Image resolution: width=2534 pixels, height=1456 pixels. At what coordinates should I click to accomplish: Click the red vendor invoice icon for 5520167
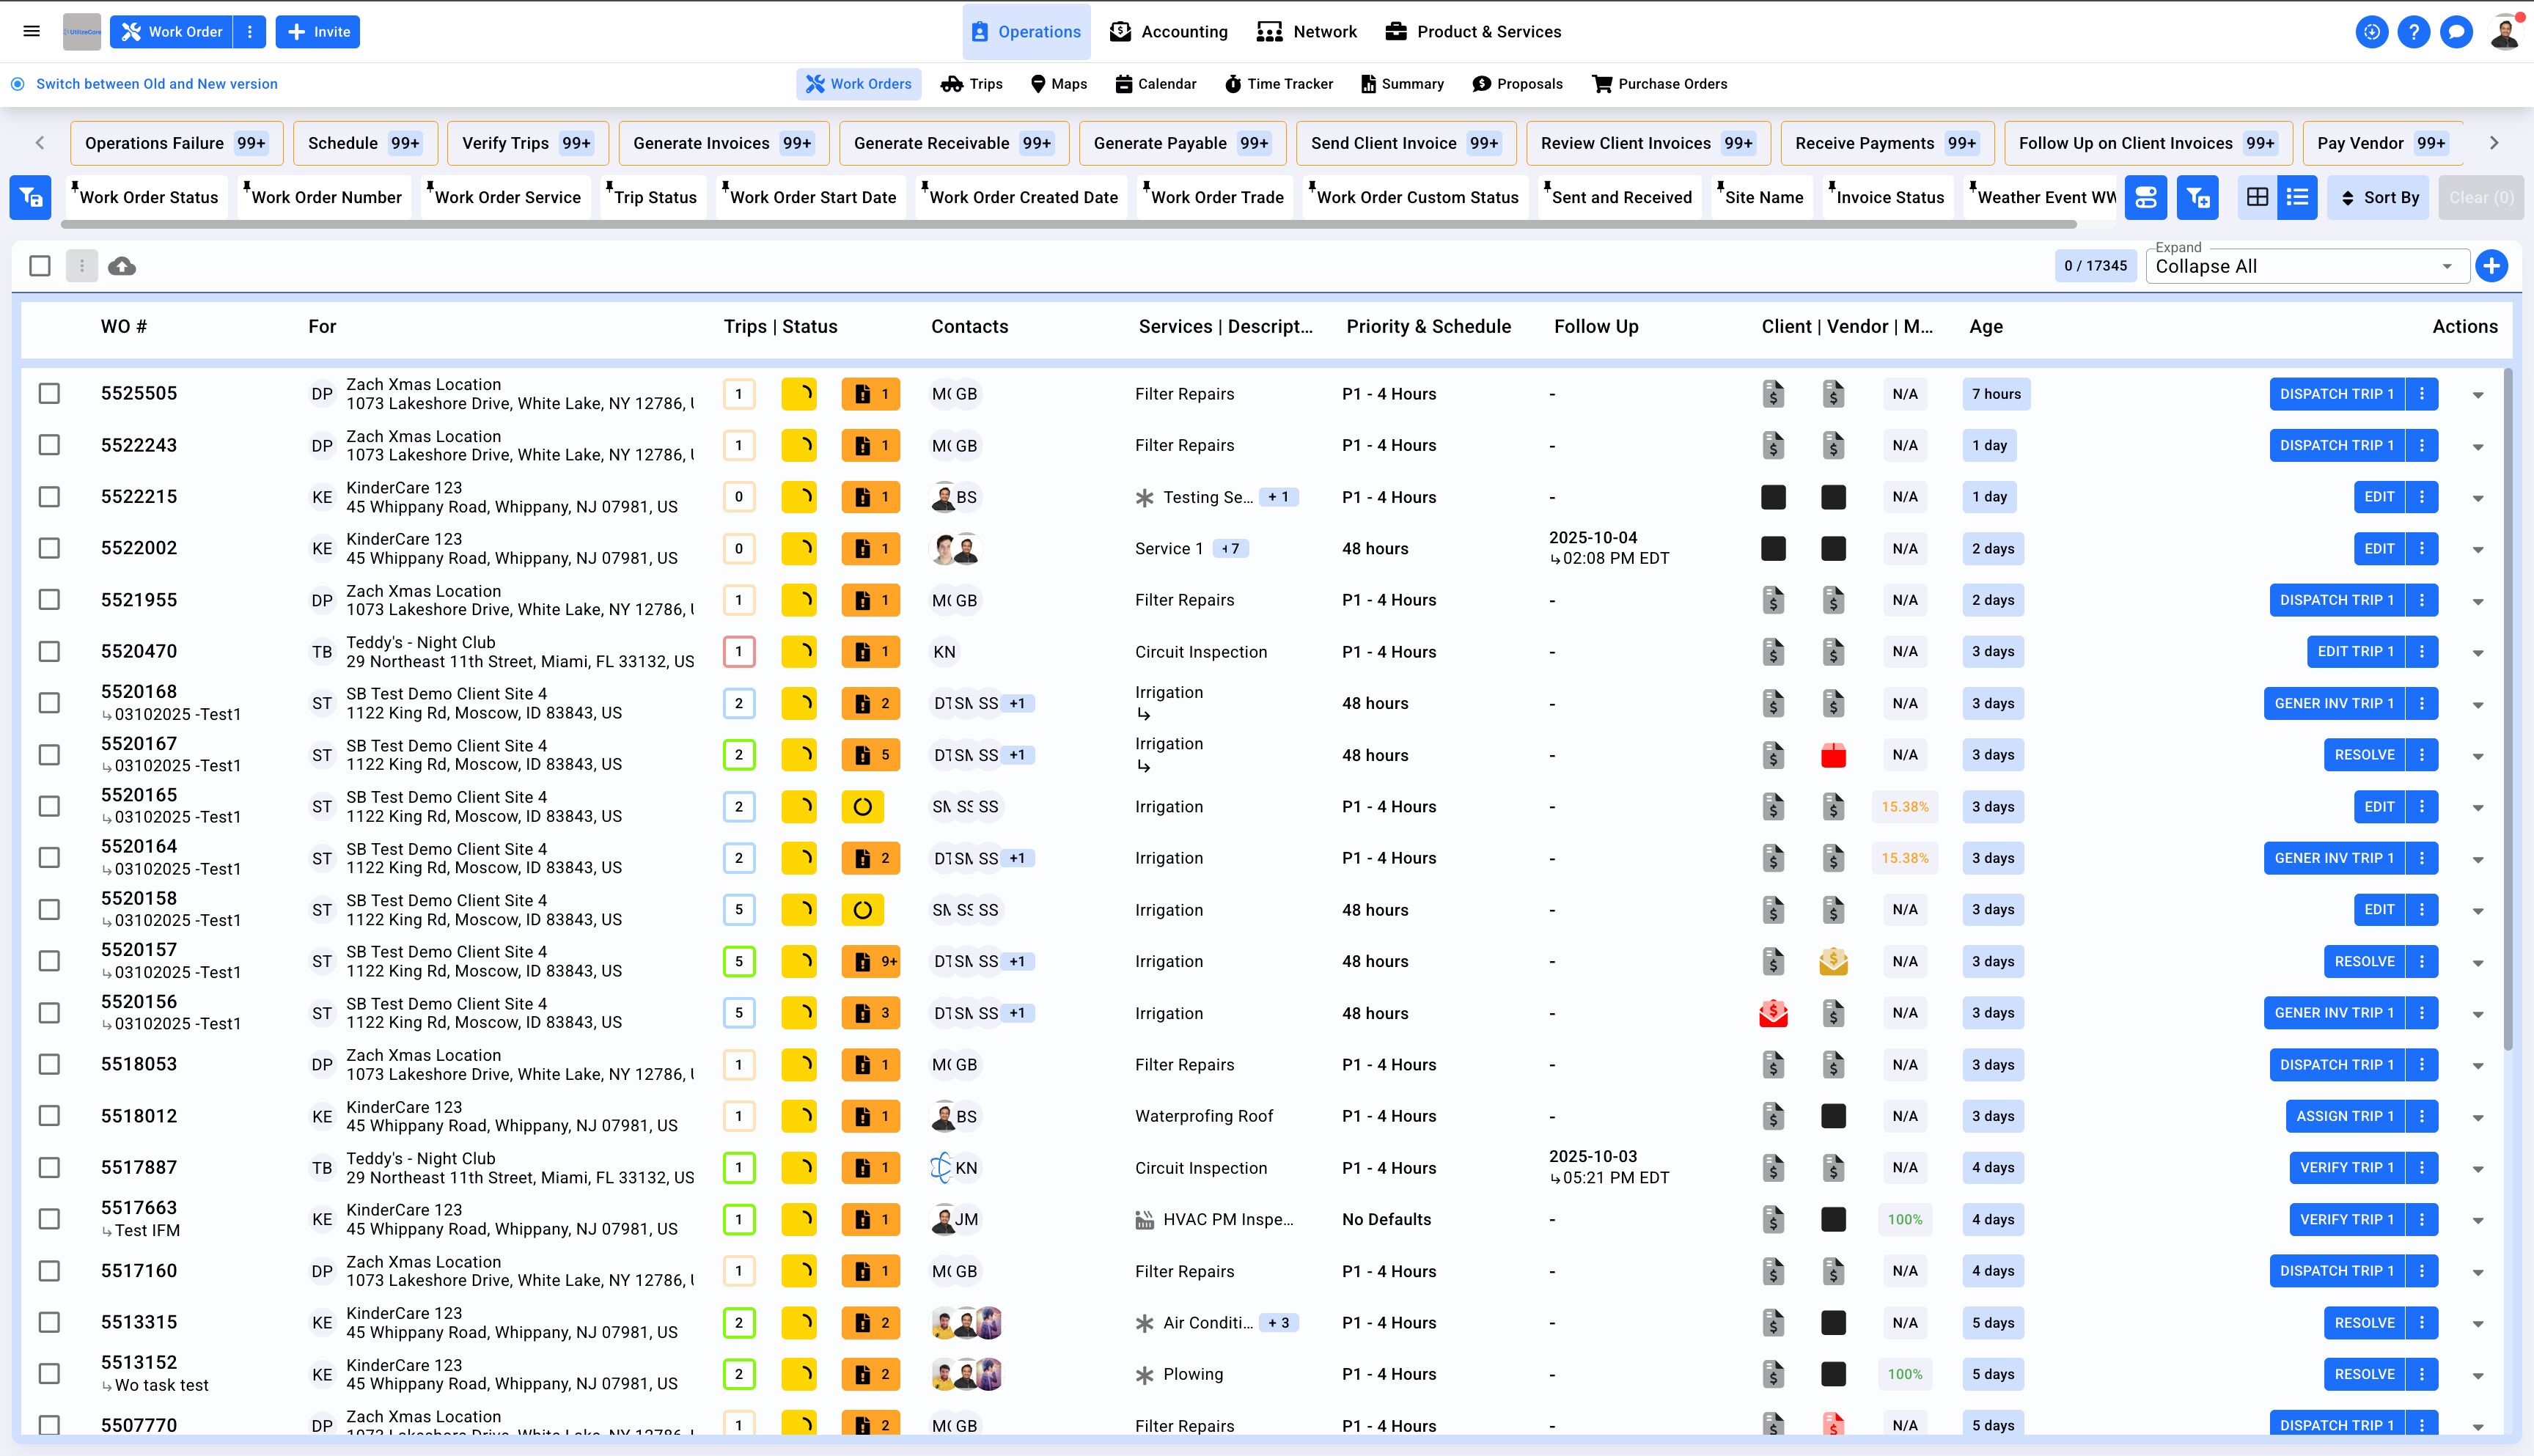pos(1833,756)
